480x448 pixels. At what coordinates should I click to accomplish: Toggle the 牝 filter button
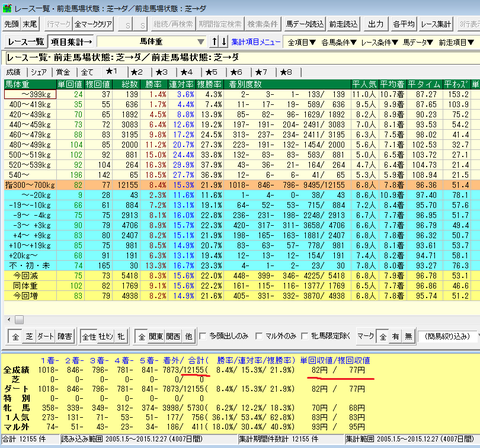121,337
